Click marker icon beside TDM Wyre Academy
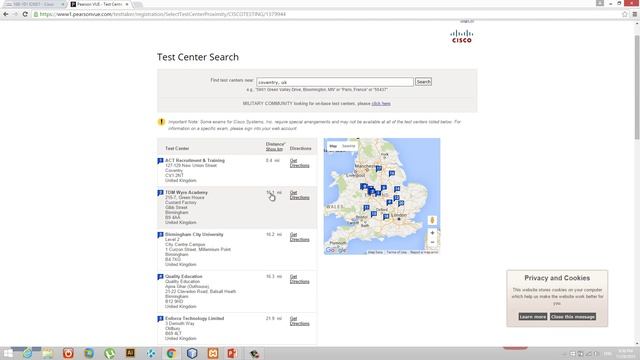This screenshot has width=640, height=360. pos(160,193)
